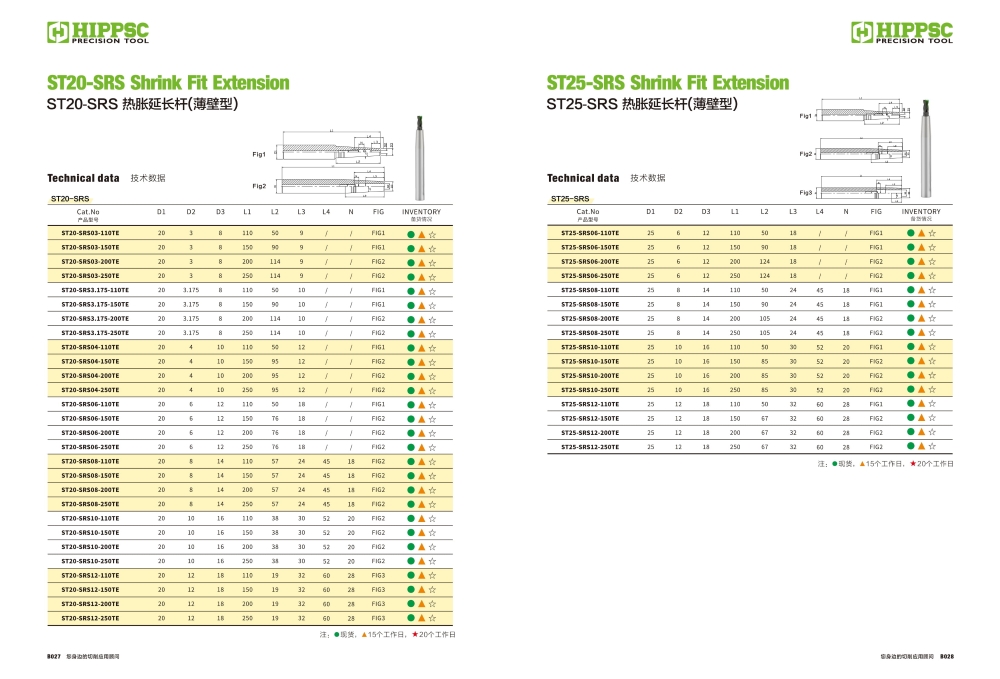Click the star icon in row ST20-SRS08-250TE
The image size is (1000, 679).
click(432, 504)
